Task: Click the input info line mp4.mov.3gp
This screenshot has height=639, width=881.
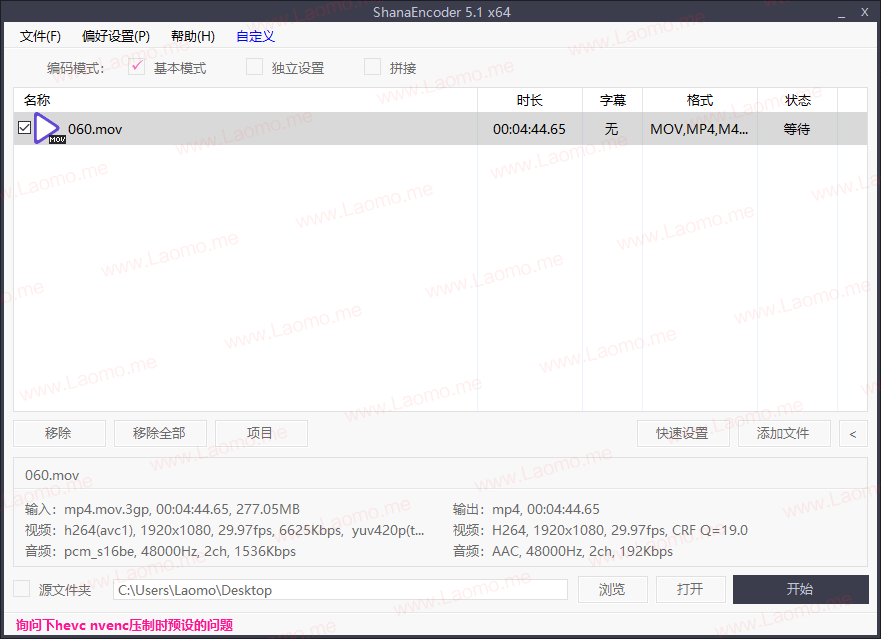Action: click(162, 509)
